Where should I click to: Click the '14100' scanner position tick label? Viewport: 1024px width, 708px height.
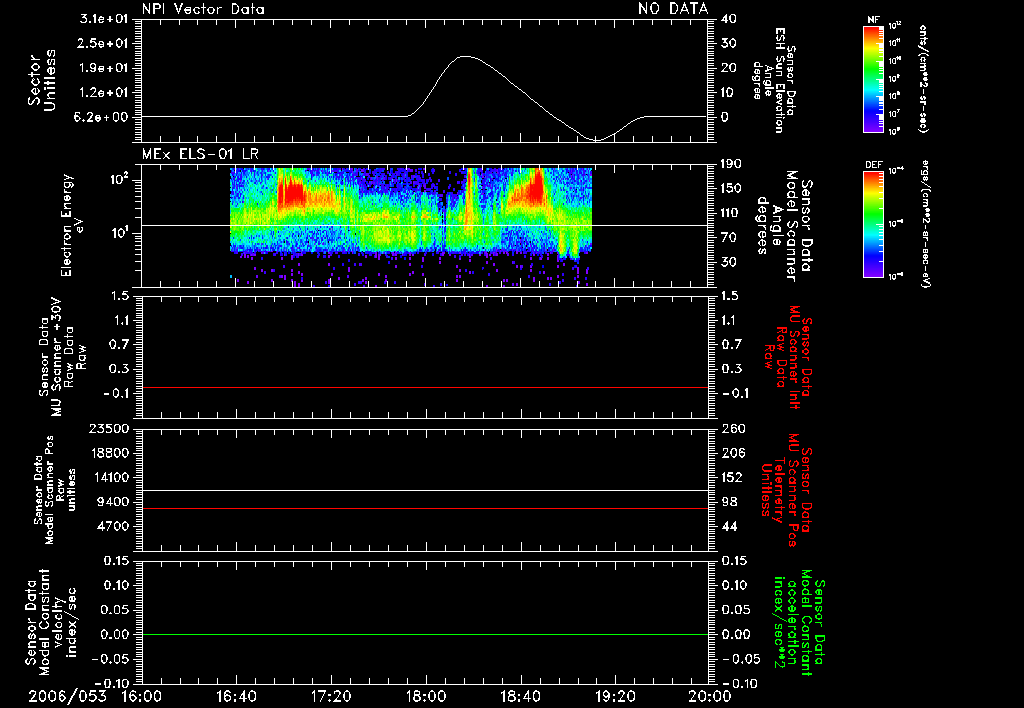tap(108, 477)
